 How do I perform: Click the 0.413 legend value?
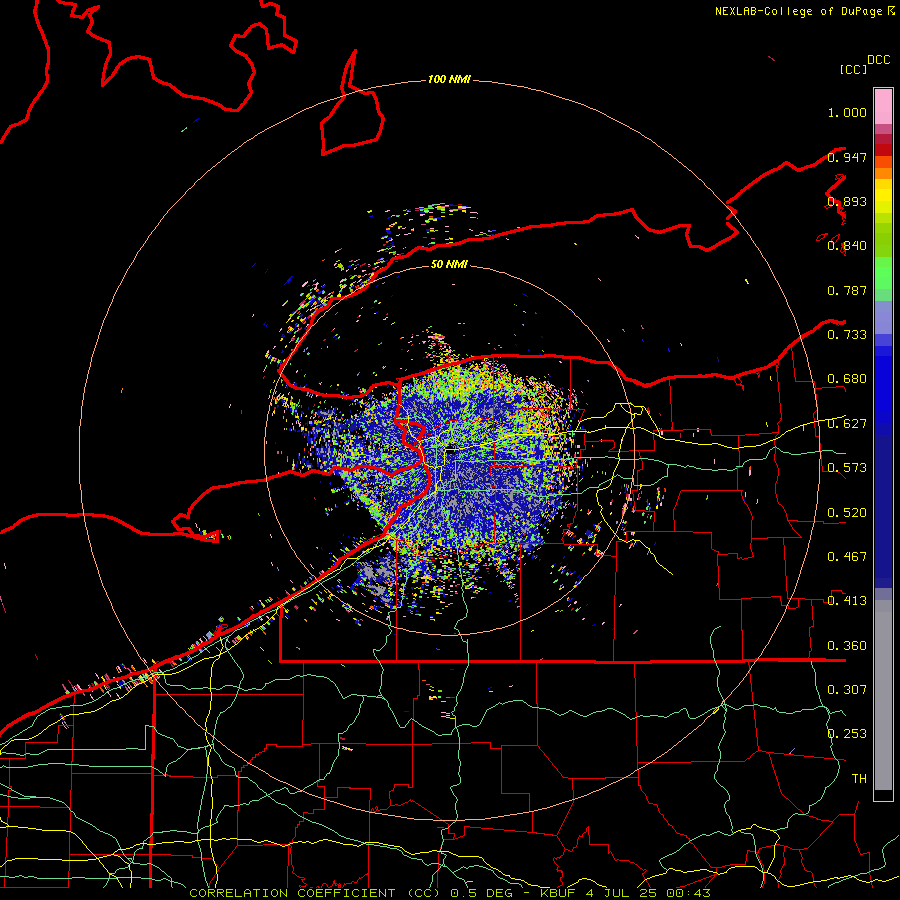pos(847,601)
